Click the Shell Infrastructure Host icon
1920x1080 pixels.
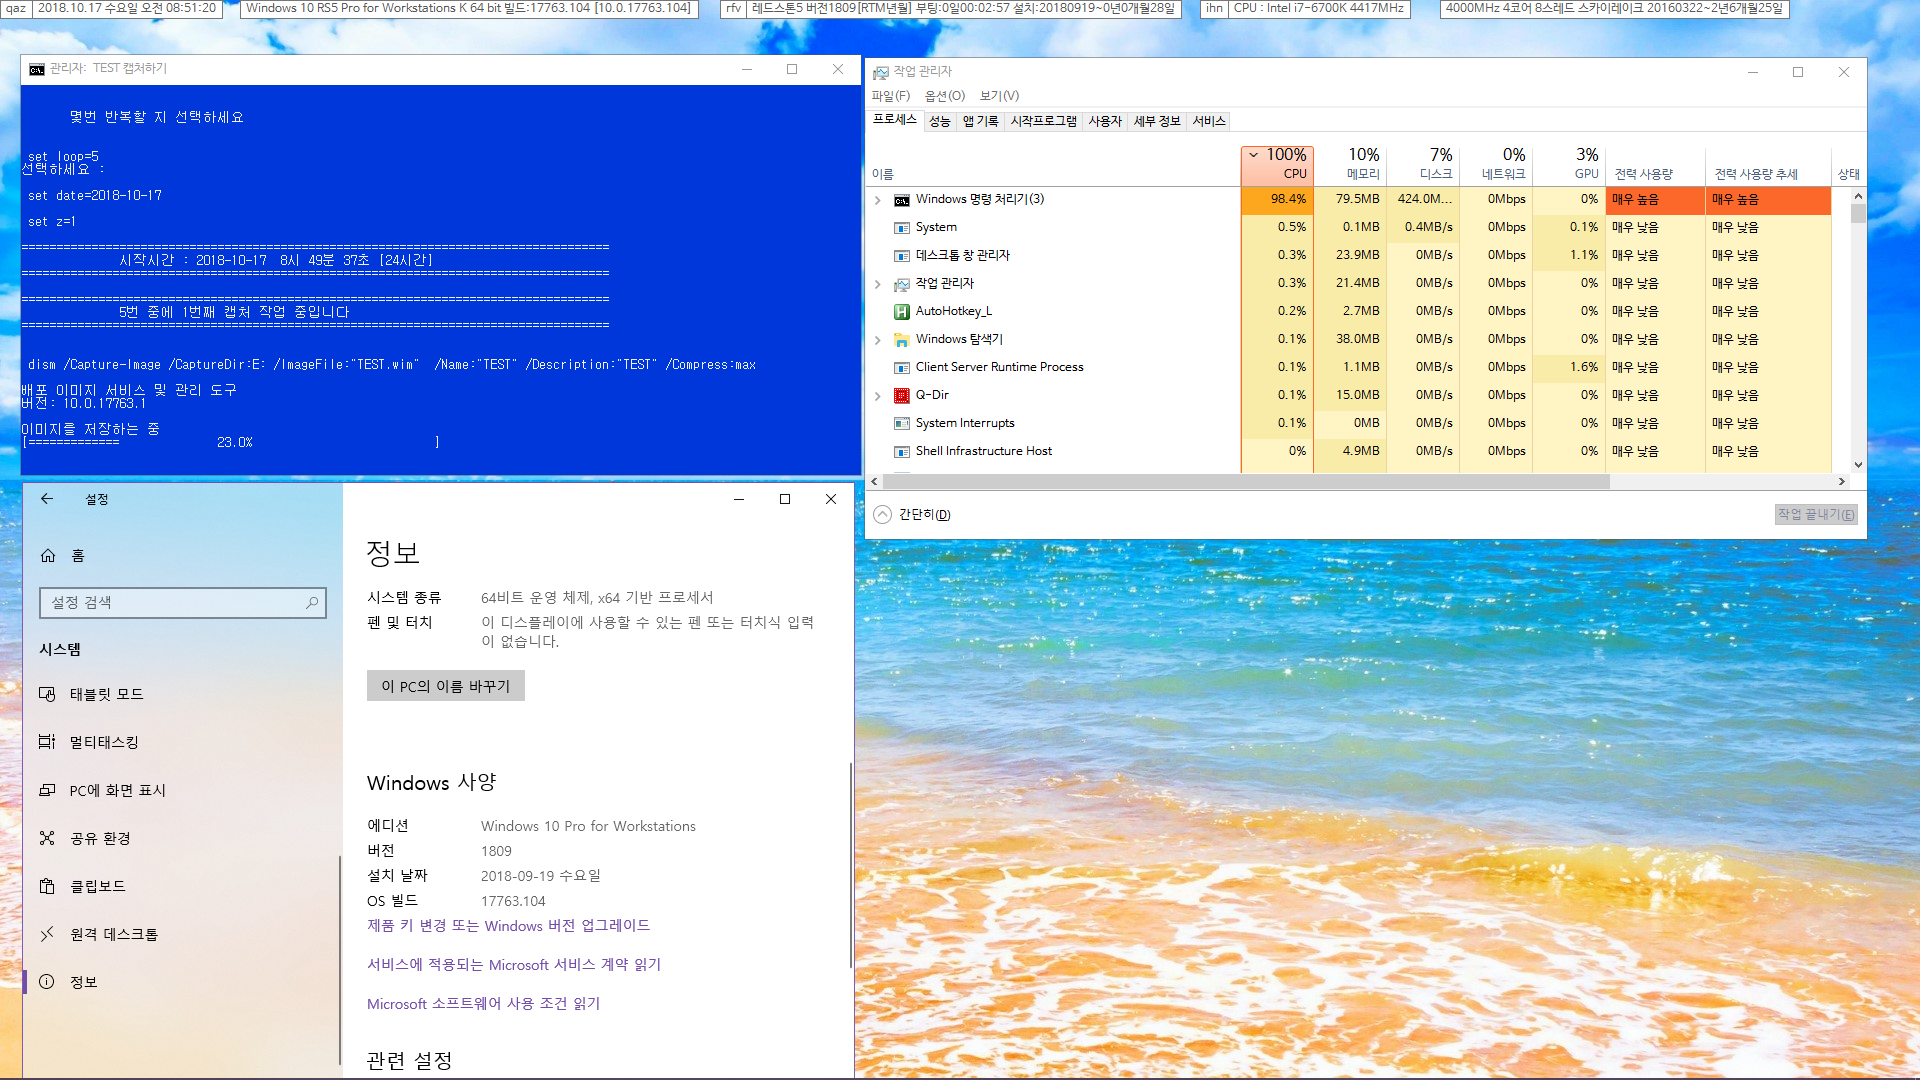click(x=902, y=452)
